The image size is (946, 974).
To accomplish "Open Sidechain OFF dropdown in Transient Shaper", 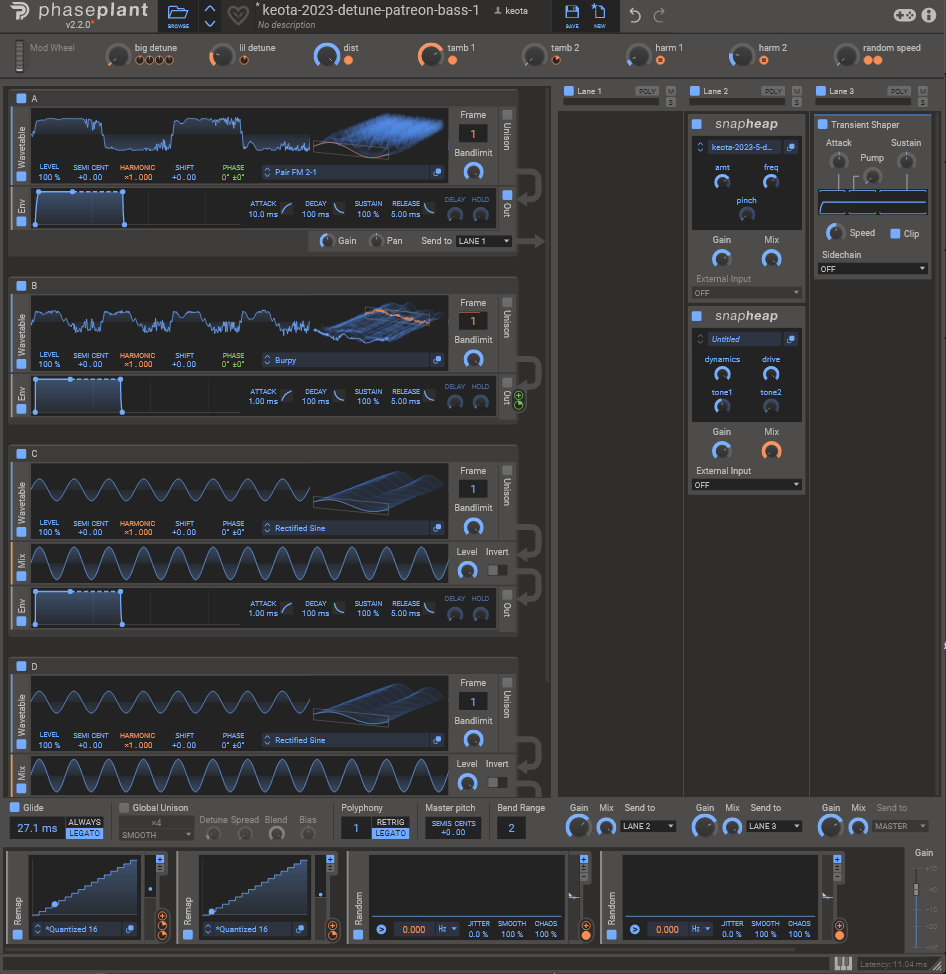I will 873,269.
